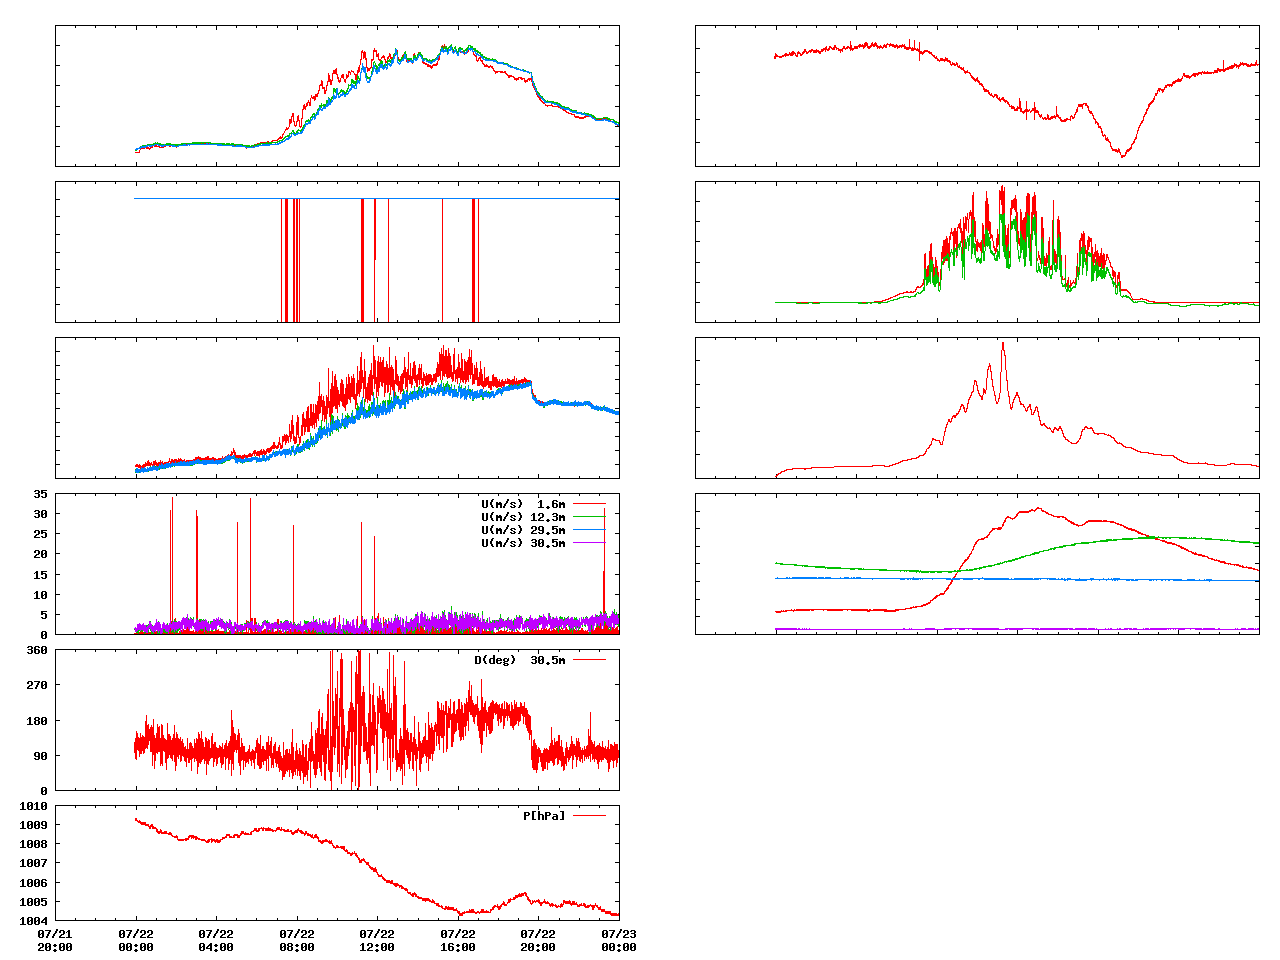Viewport: 1280px width, 960px height.
Task: Click the "90" direction axis label
Action: pyautogui.click(x=40, y=756)
